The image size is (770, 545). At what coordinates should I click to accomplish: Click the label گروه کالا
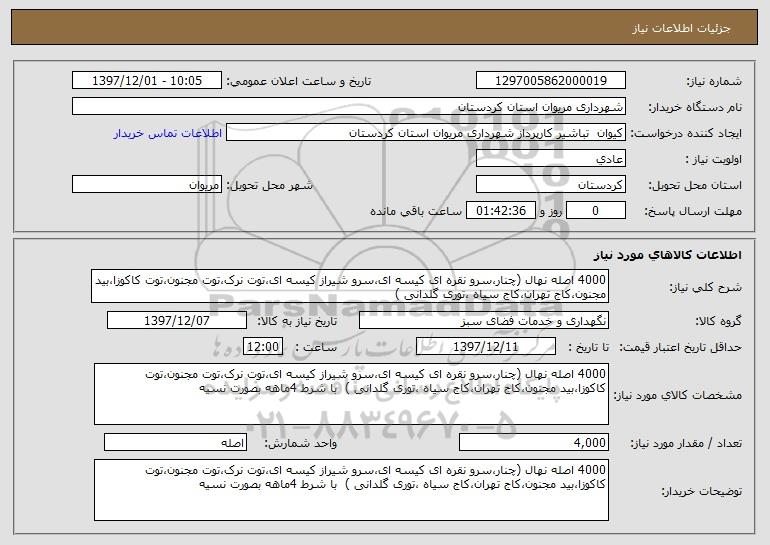(719, 321)
